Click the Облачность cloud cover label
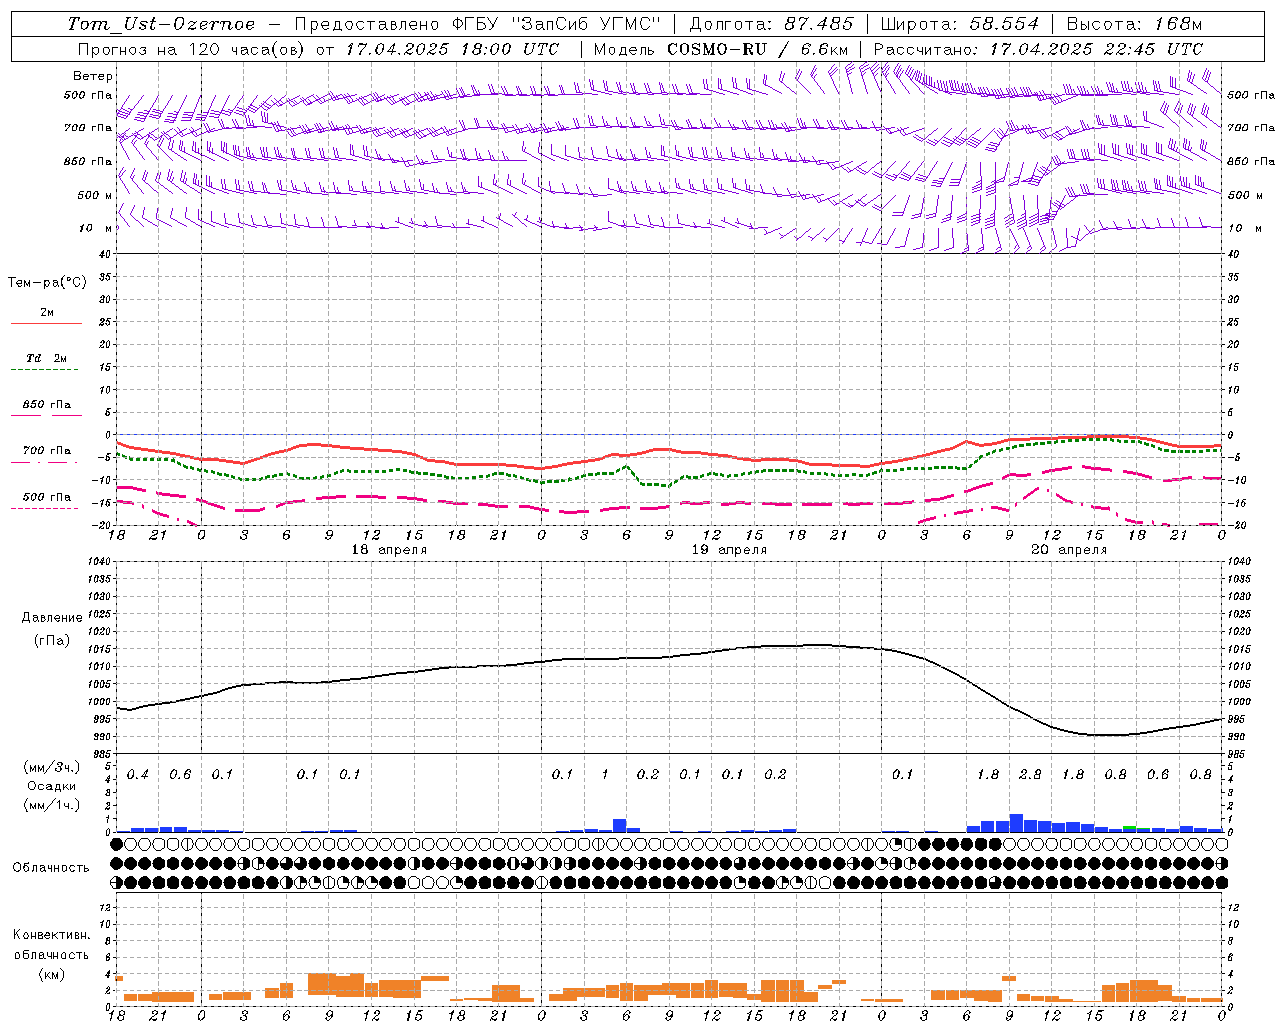This screenshot has height=1024, width=1280. (x=51, y=868)
